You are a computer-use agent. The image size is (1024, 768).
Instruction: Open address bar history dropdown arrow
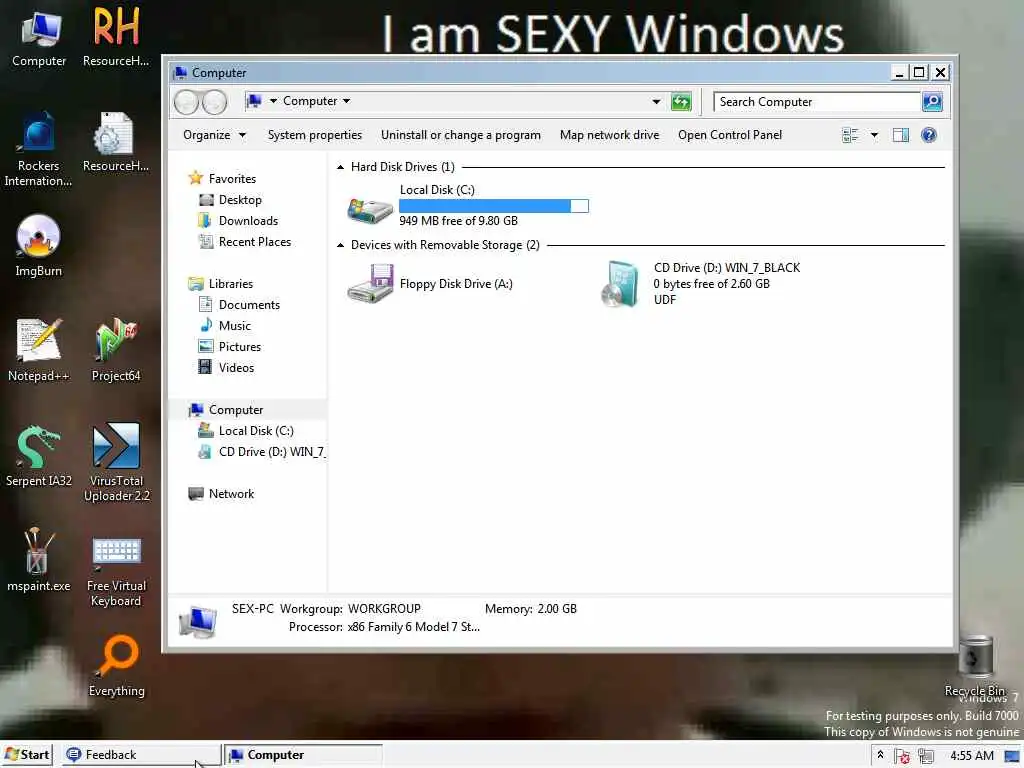coord(656,101)
